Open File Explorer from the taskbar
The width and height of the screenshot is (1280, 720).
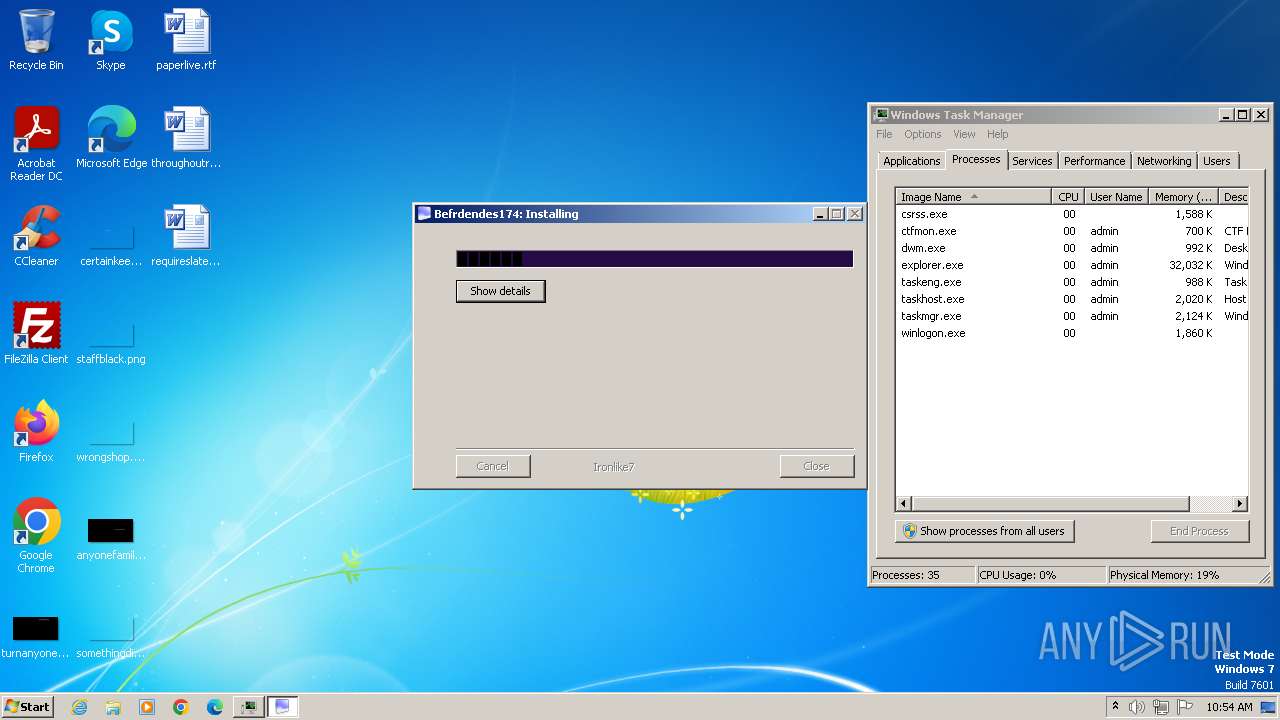tap(113, 707)
